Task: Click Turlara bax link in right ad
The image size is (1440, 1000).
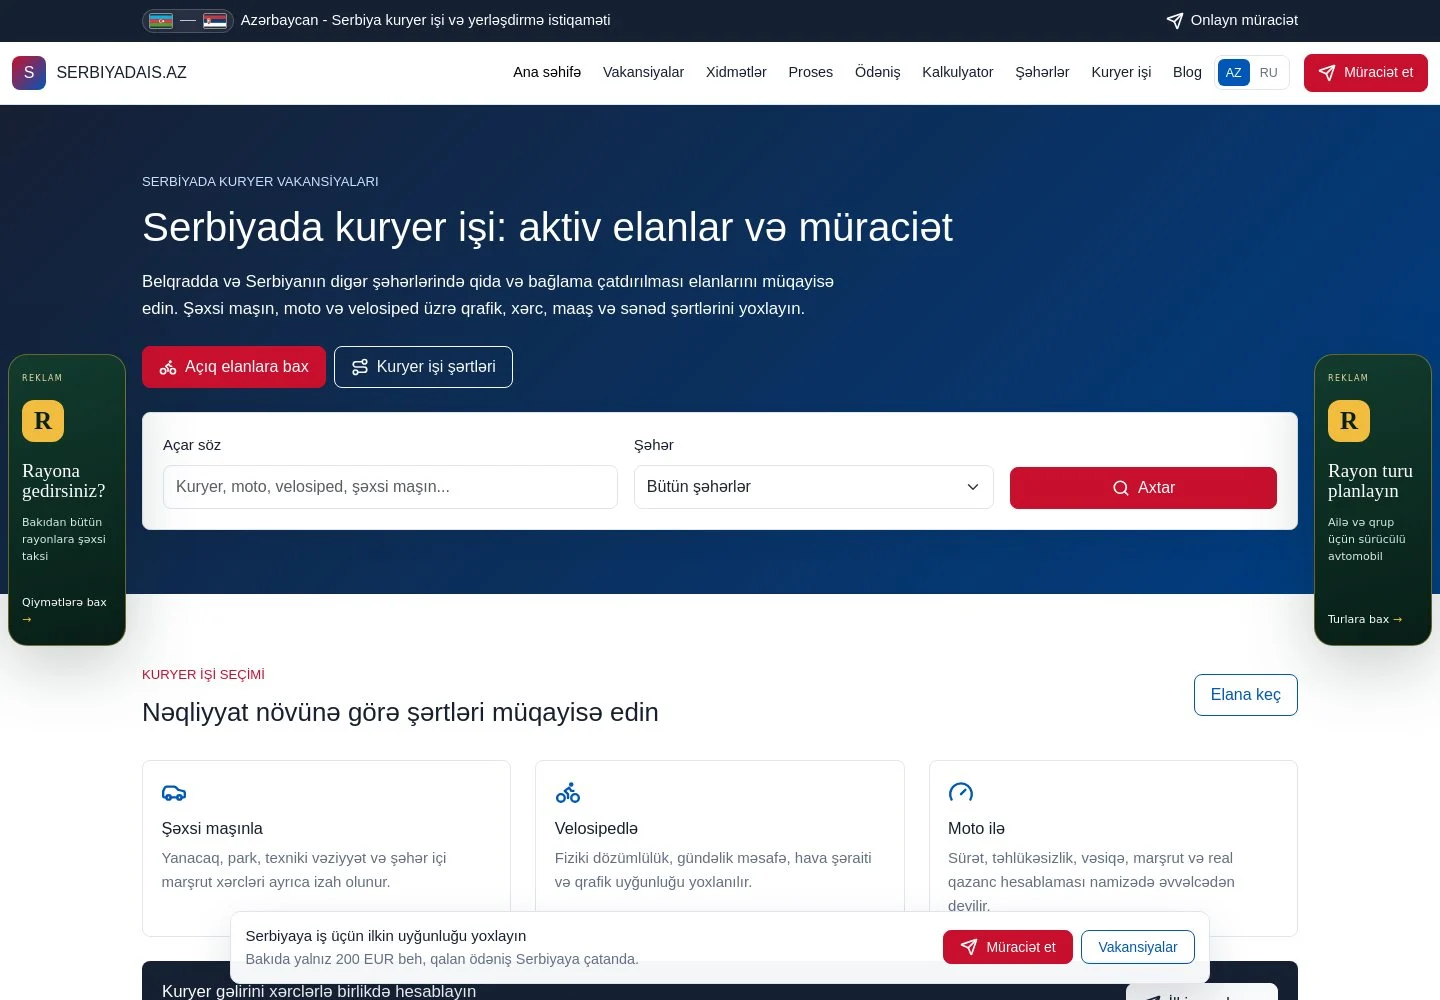Action: (x=1365, y=619)
